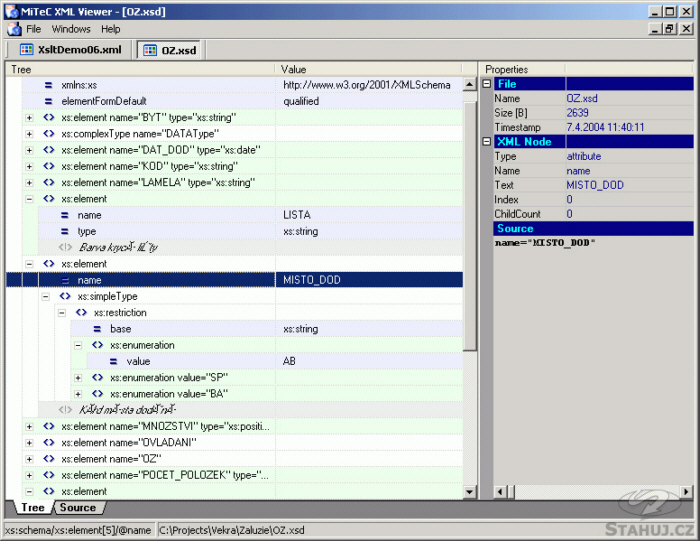Click the element icon beside BYT
700x541 pixels.
(x=49, y=117)
